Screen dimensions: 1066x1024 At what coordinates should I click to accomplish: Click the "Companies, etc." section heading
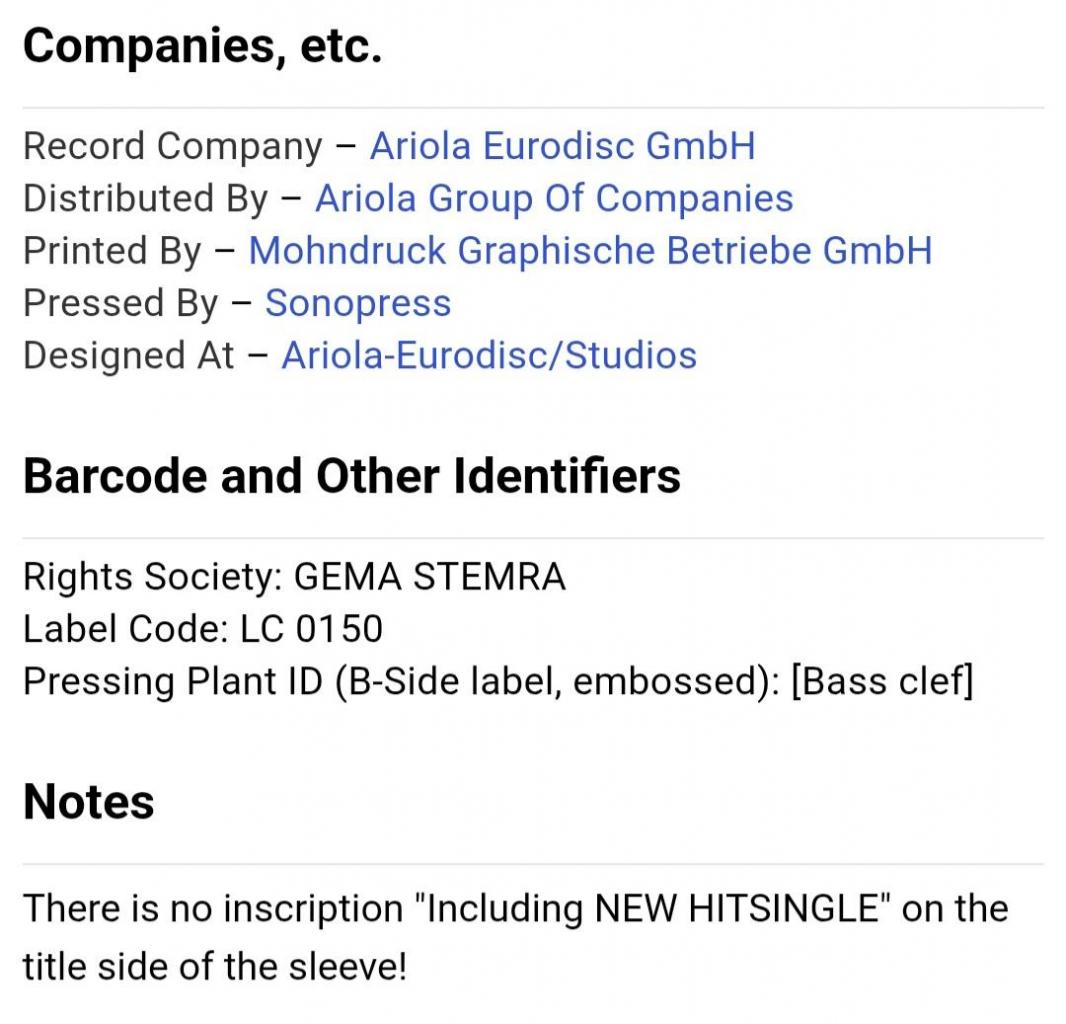pyautogui.click(x=202, y=47)
